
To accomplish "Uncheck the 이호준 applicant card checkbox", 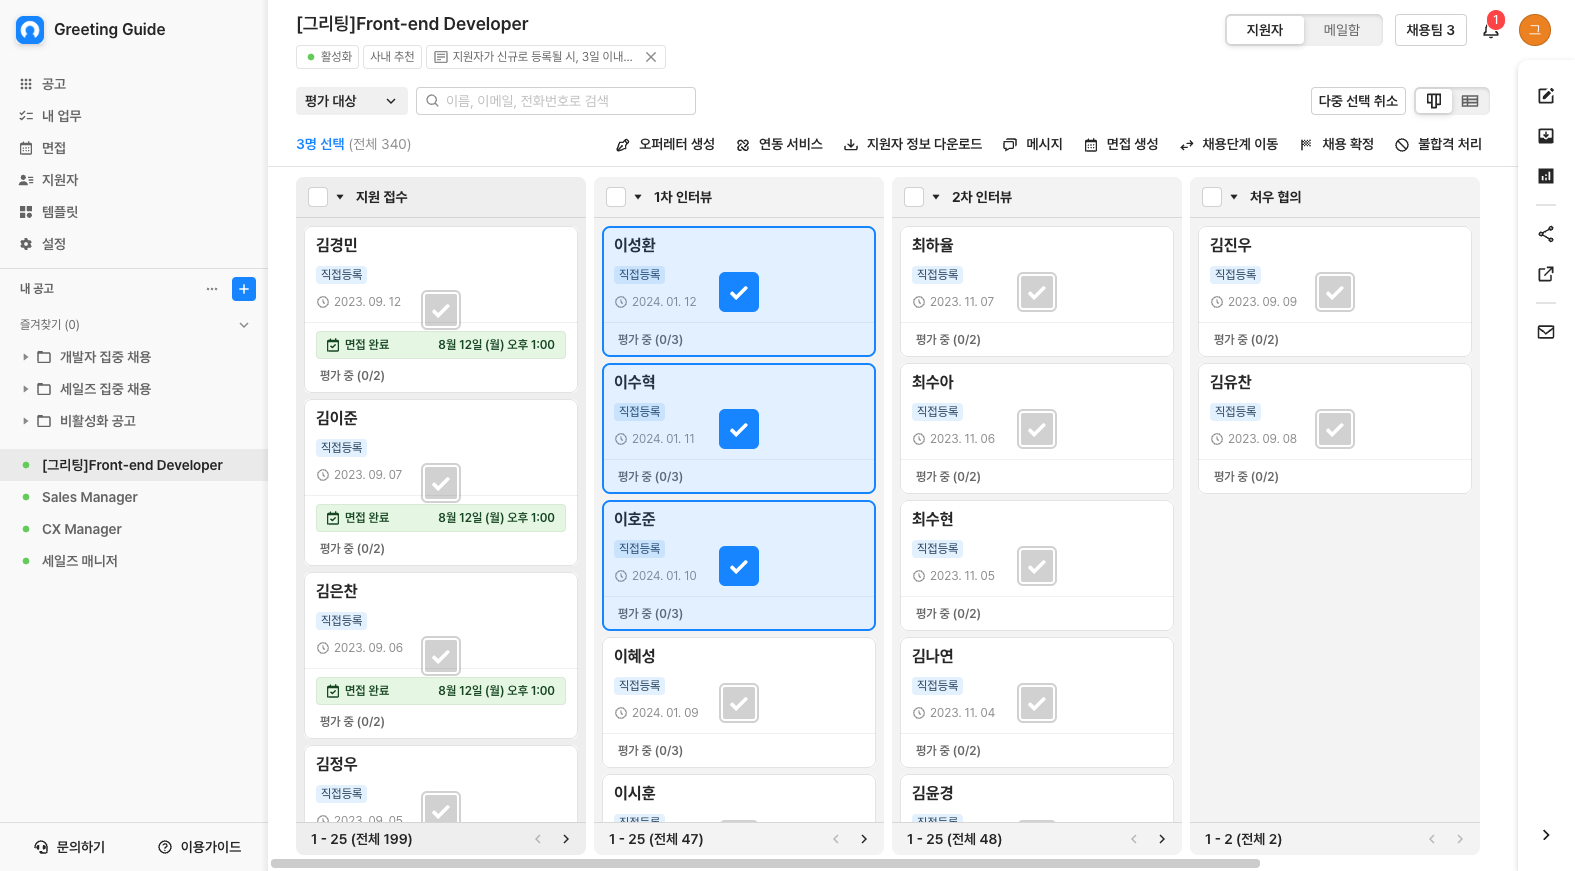I will tap(739, 566).
